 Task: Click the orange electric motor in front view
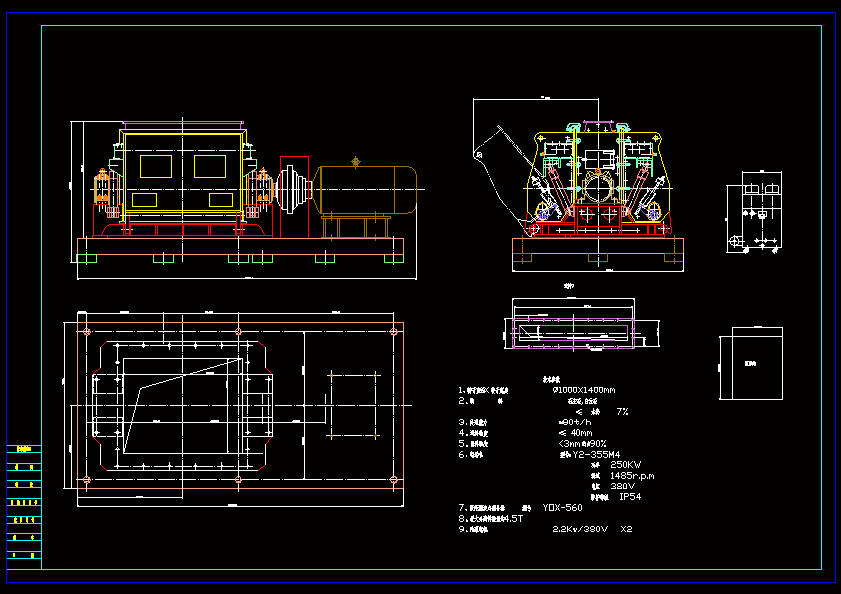click(x=367, y=190)
